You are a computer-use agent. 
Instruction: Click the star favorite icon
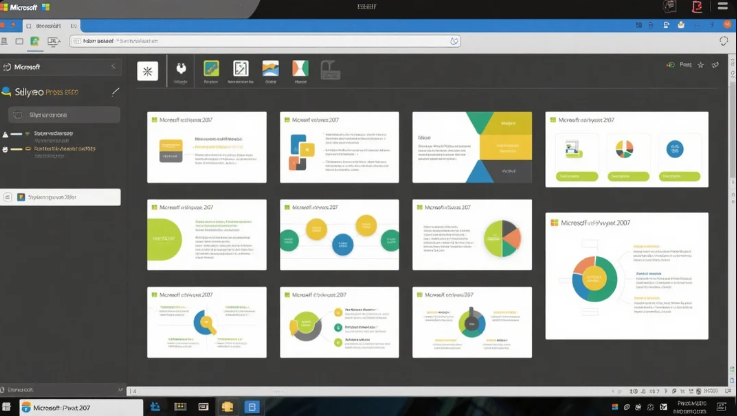[x=700, y=65]
